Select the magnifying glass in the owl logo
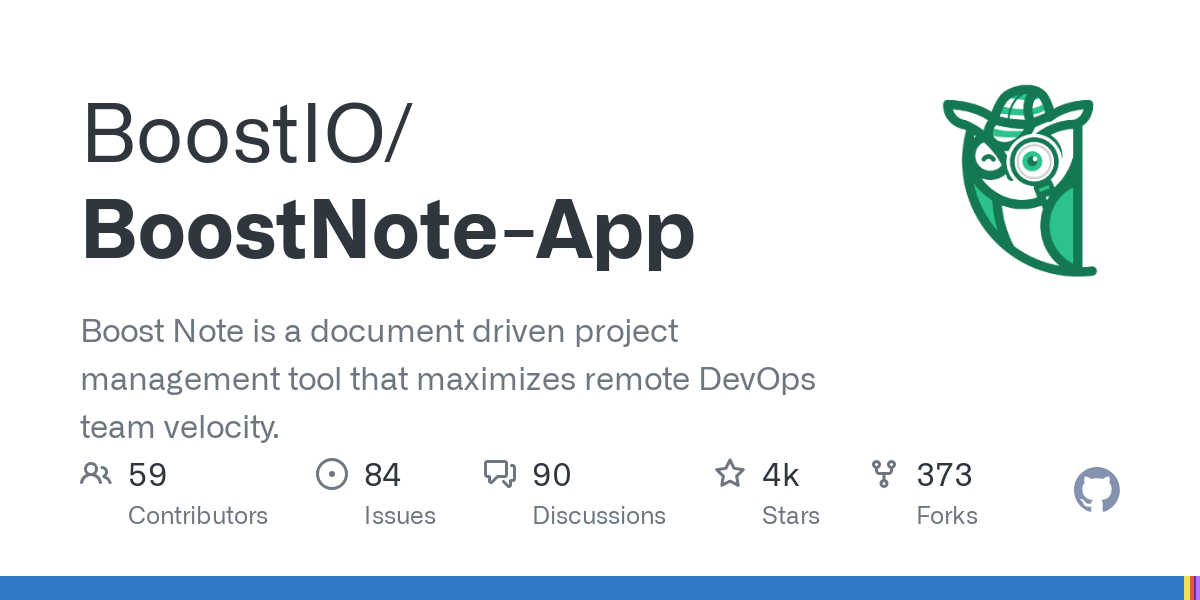This screenshot has height=600, width=1200. pyautogui.click(x=1030, y=160)
